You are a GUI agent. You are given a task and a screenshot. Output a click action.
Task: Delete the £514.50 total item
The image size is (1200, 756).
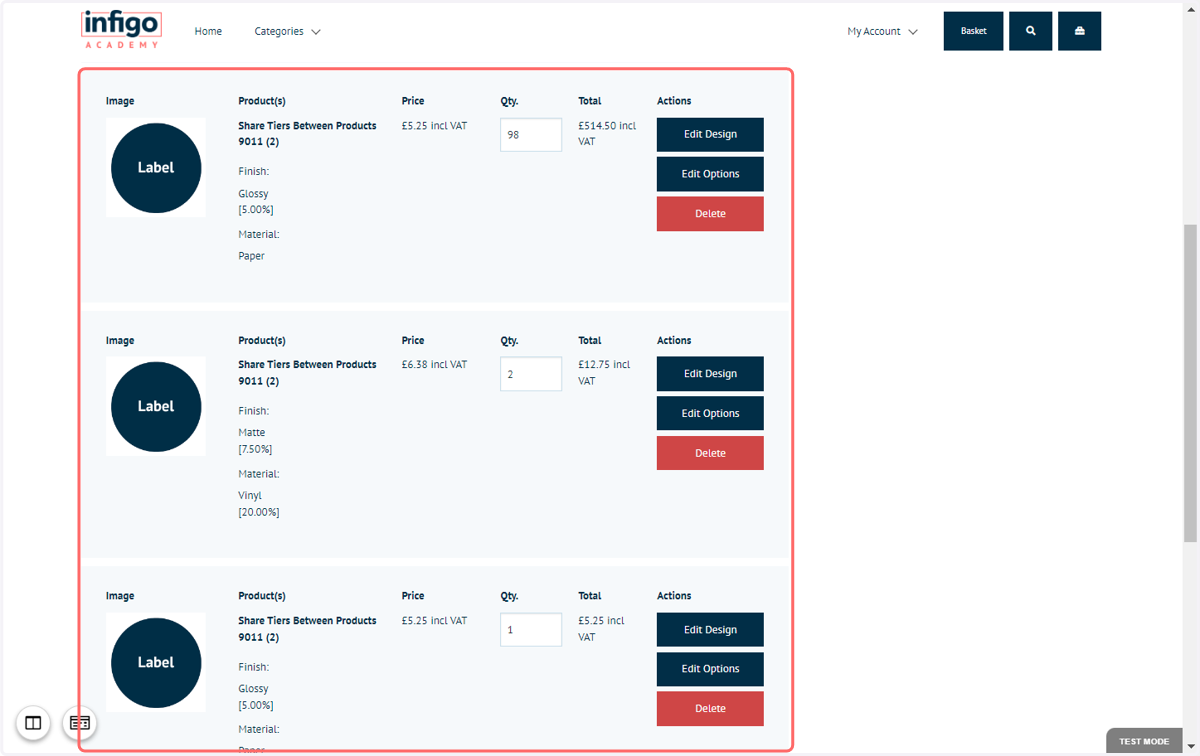pyautogui.click(x=710, y=214)
